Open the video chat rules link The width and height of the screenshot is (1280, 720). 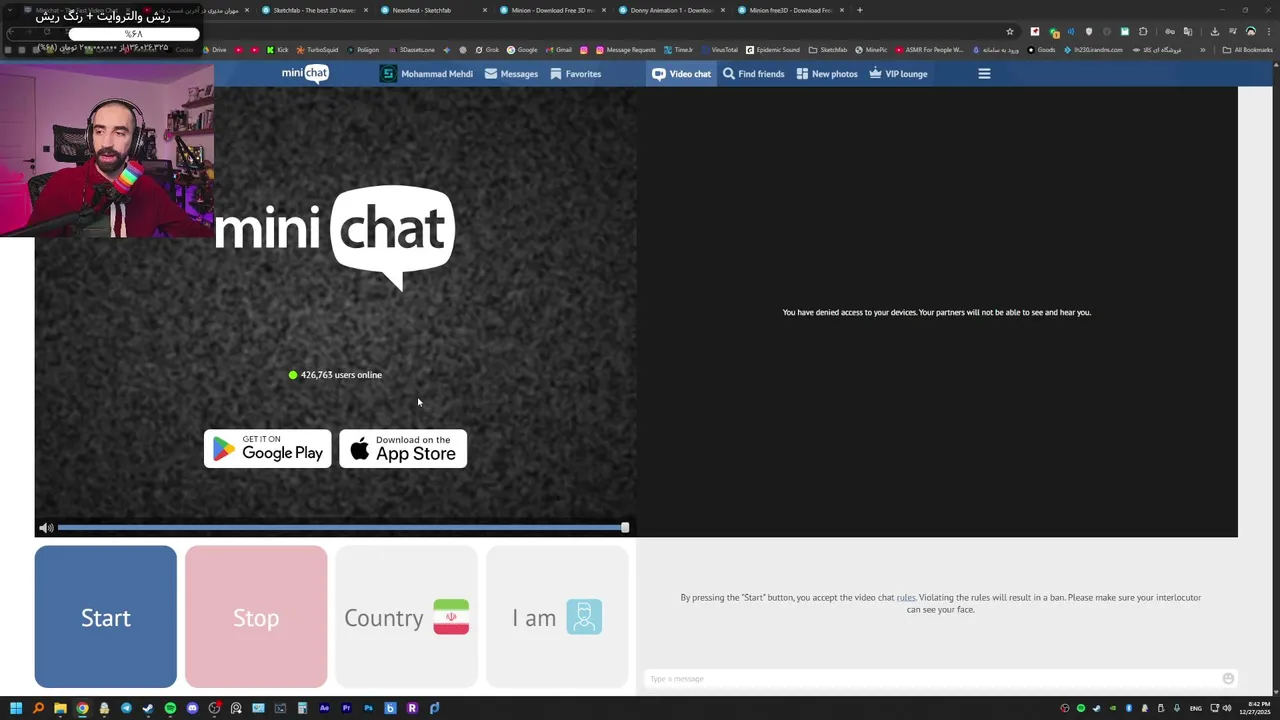(906, 598)
